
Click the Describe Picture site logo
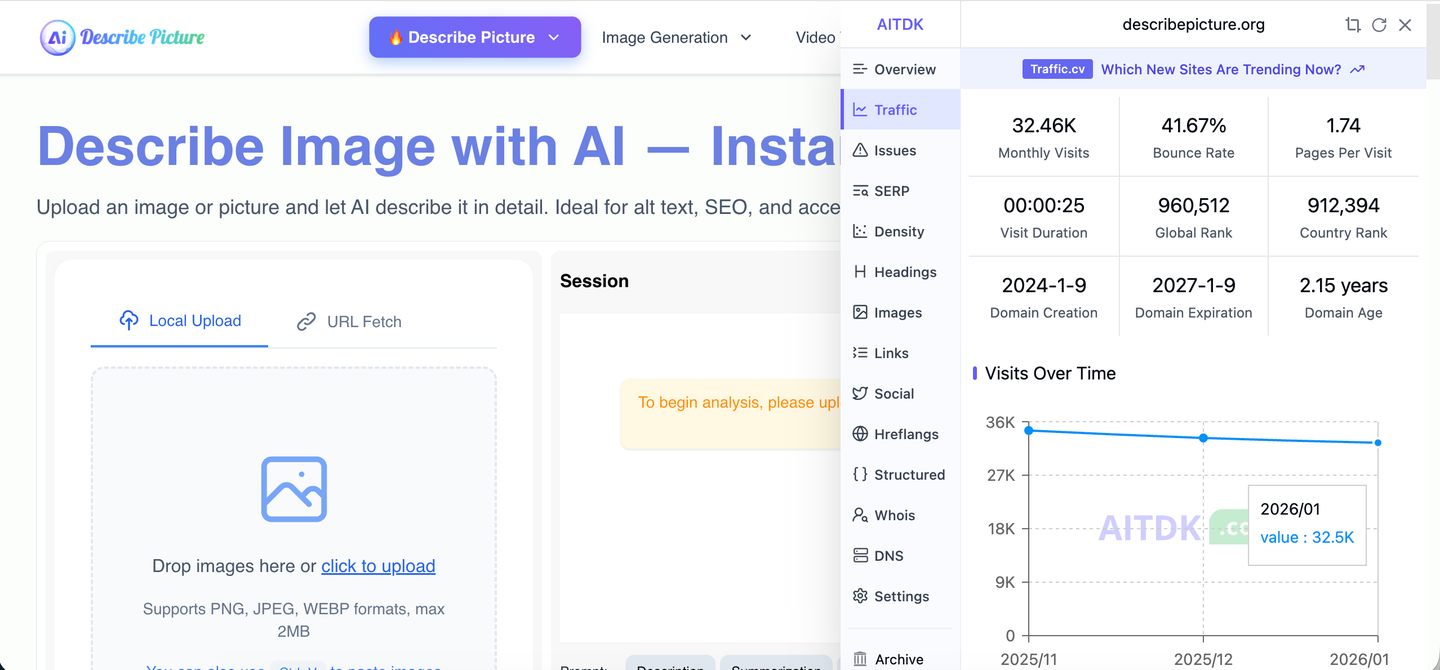point(122,37)
